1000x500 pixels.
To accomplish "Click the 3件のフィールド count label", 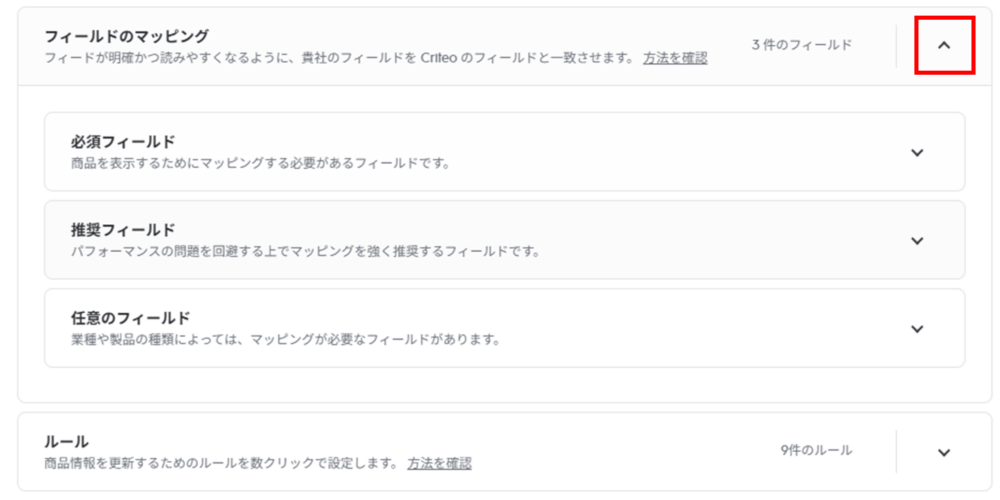I will tap(802, 45).
